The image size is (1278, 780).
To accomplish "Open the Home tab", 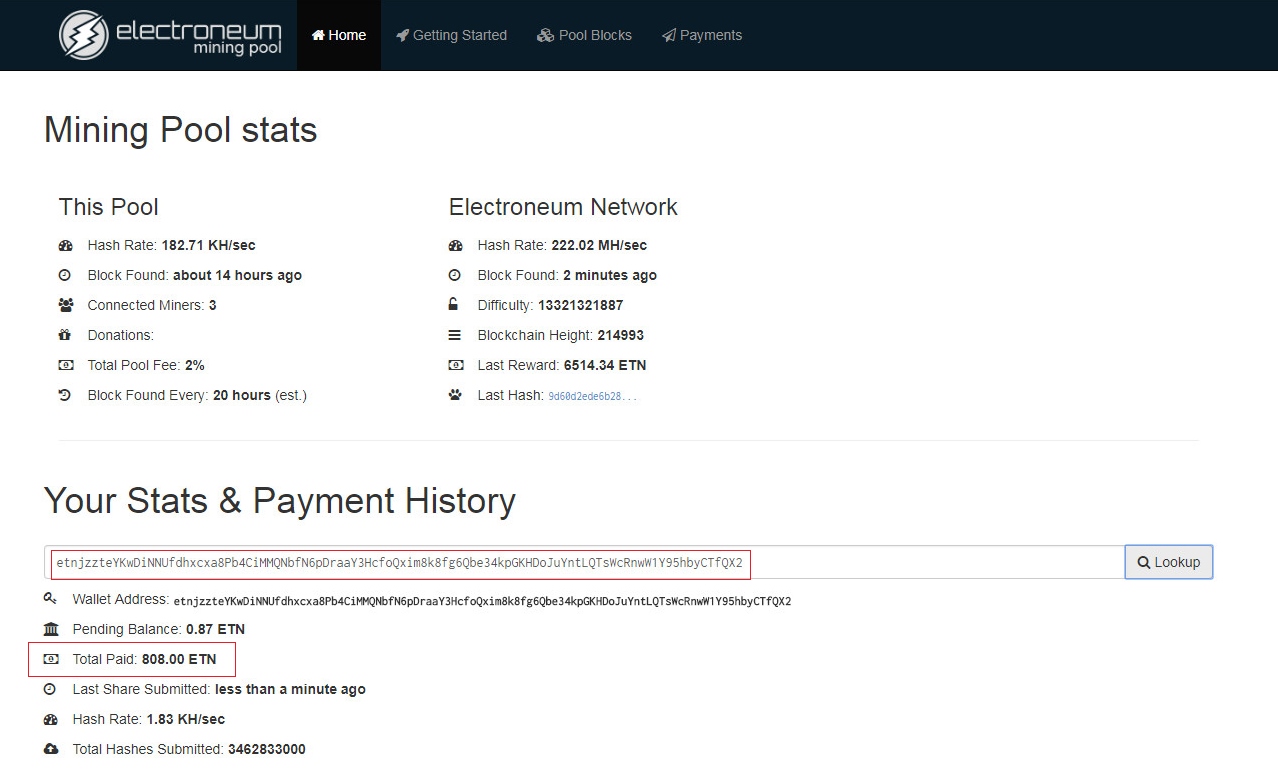I will (339, 35).
